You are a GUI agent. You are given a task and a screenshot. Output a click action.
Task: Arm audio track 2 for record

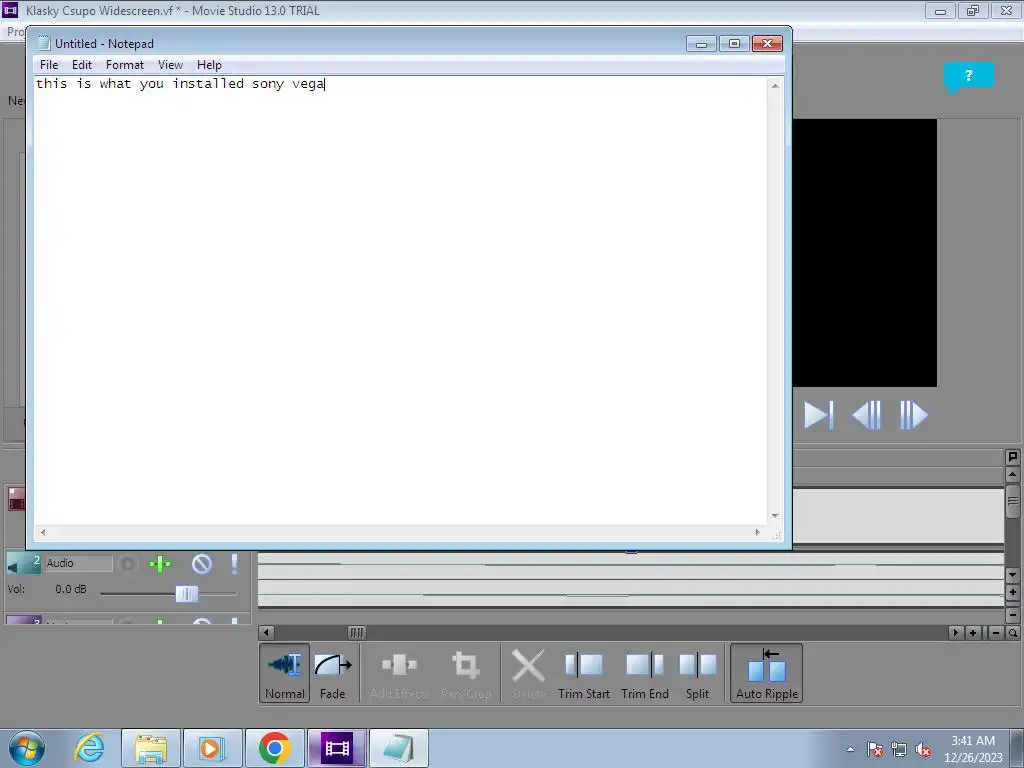128,564
